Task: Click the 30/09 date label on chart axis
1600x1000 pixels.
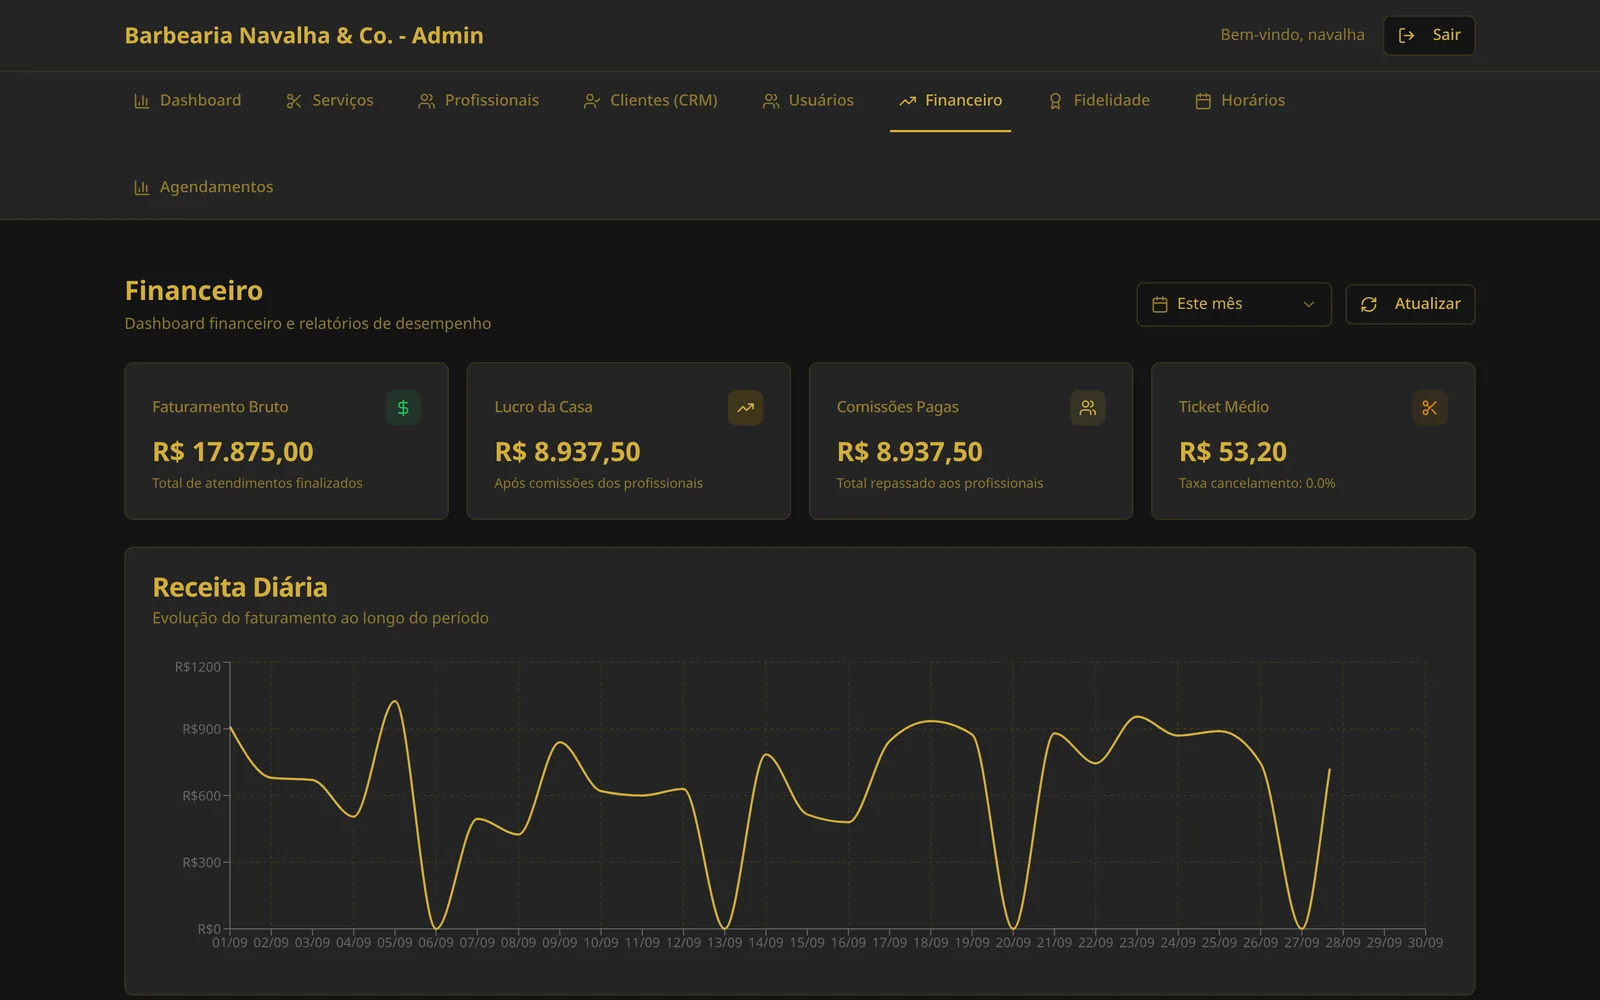Action: (x=1425, y=943)
